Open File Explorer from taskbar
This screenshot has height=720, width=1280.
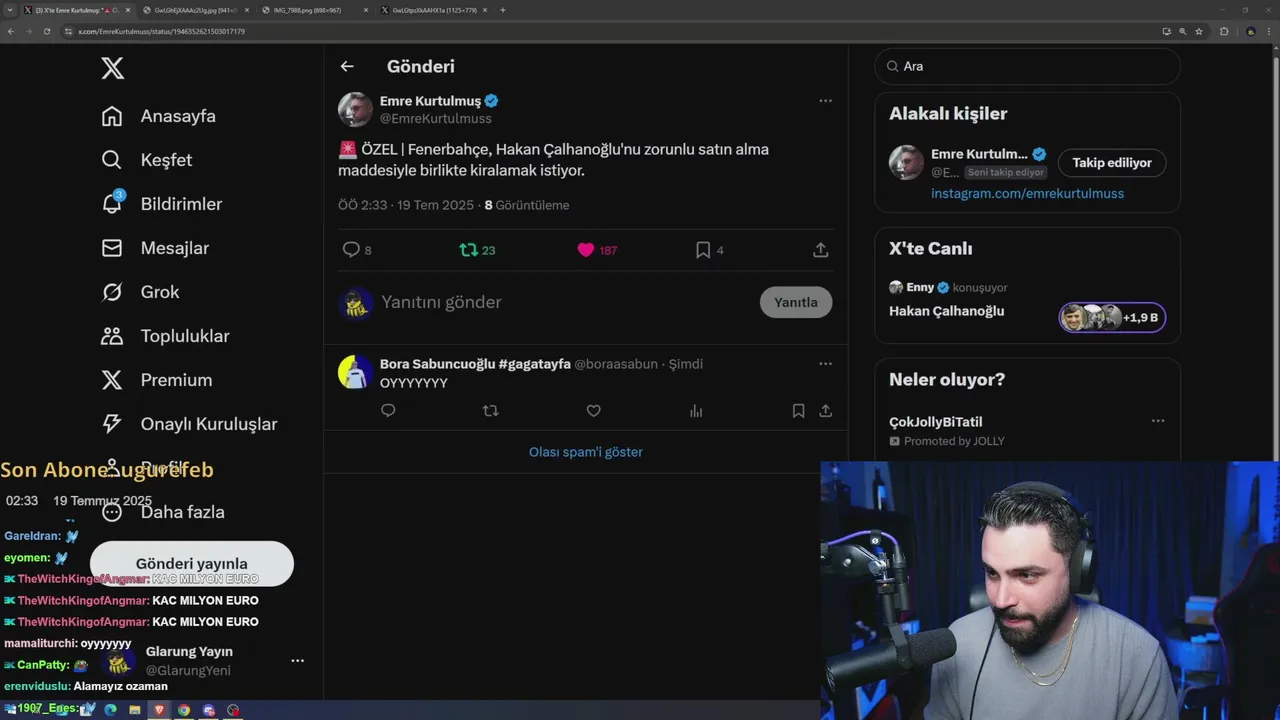coord(134,710)
